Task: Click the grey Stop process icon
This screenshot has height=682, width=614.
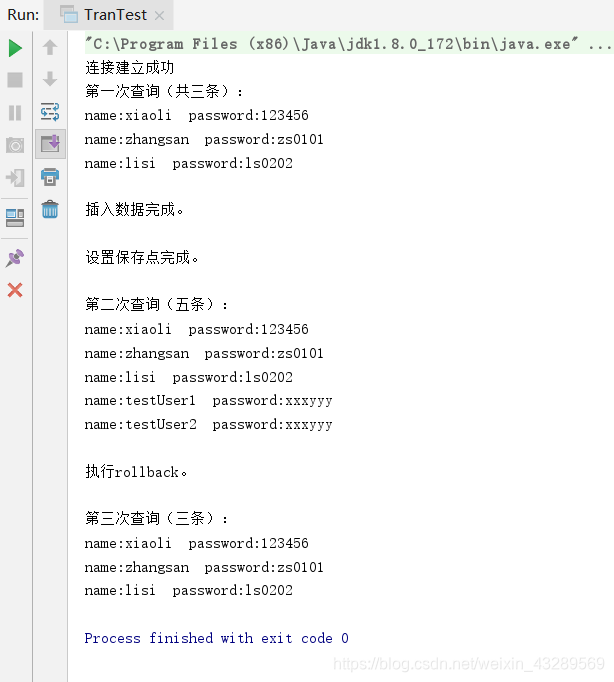Action: pos(15,80)
